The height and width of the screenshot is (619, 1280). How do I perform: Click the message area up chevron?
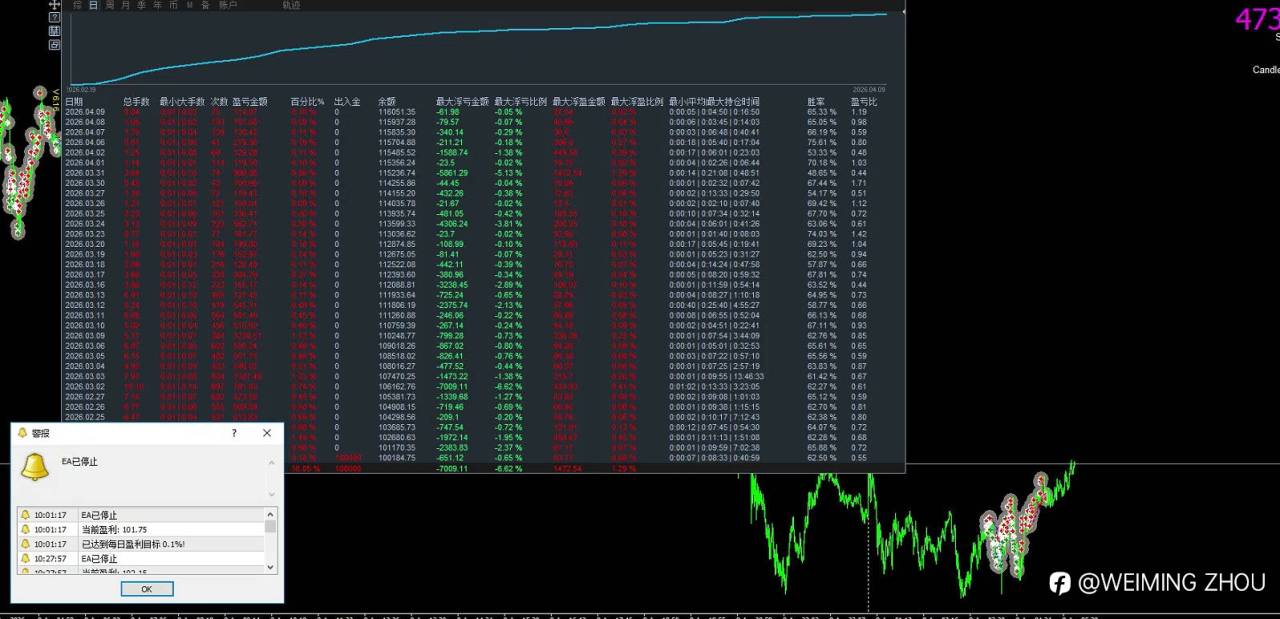click(271, 462)
